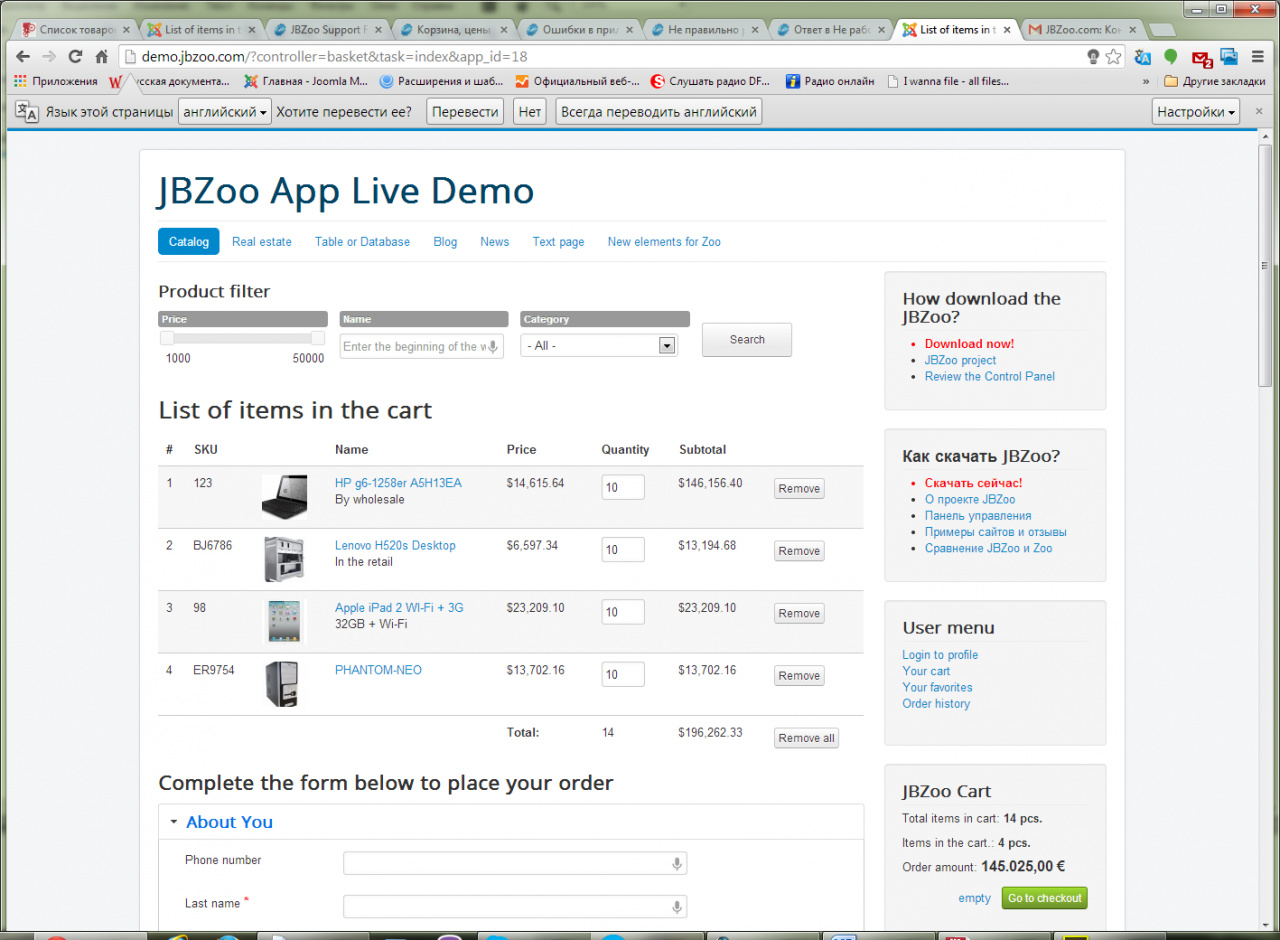Open the Download now! link
The height and width of the screenshot is (940, 1280).
pos(969,344)
